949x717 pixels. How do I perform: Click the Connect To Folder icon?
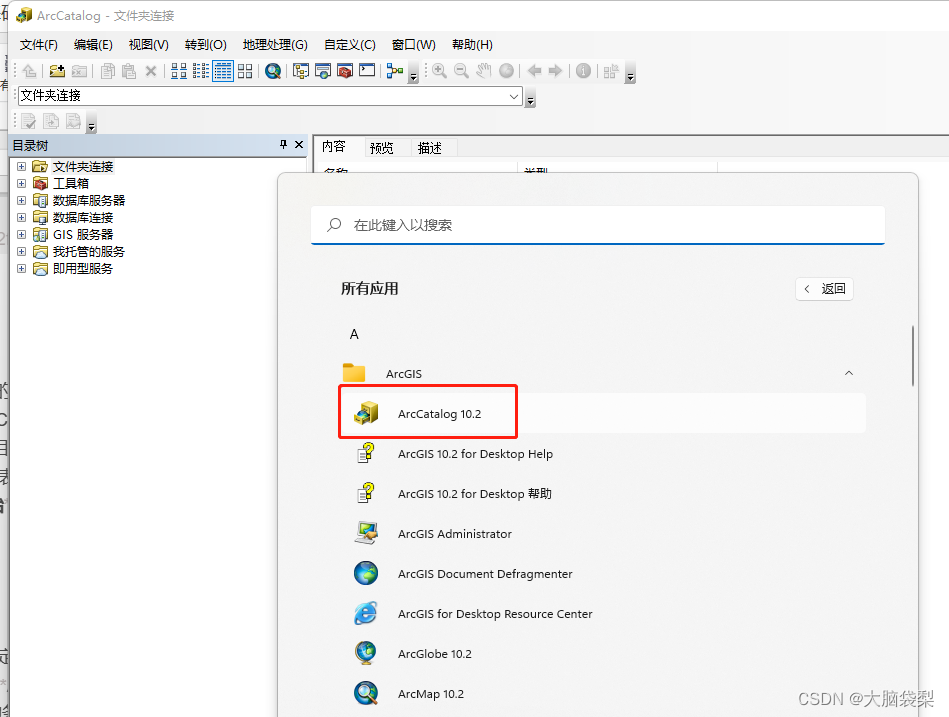click(x=57, y=71)
